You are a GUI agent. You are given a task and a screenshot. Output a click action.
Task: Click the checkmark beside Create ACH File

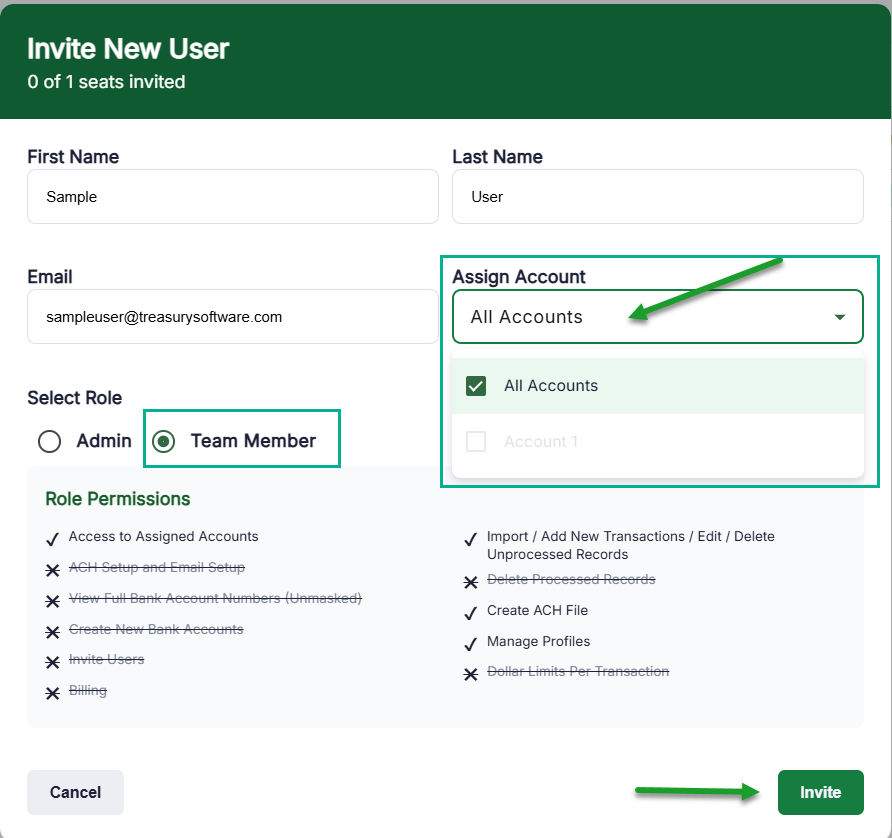tap(470, 613)
